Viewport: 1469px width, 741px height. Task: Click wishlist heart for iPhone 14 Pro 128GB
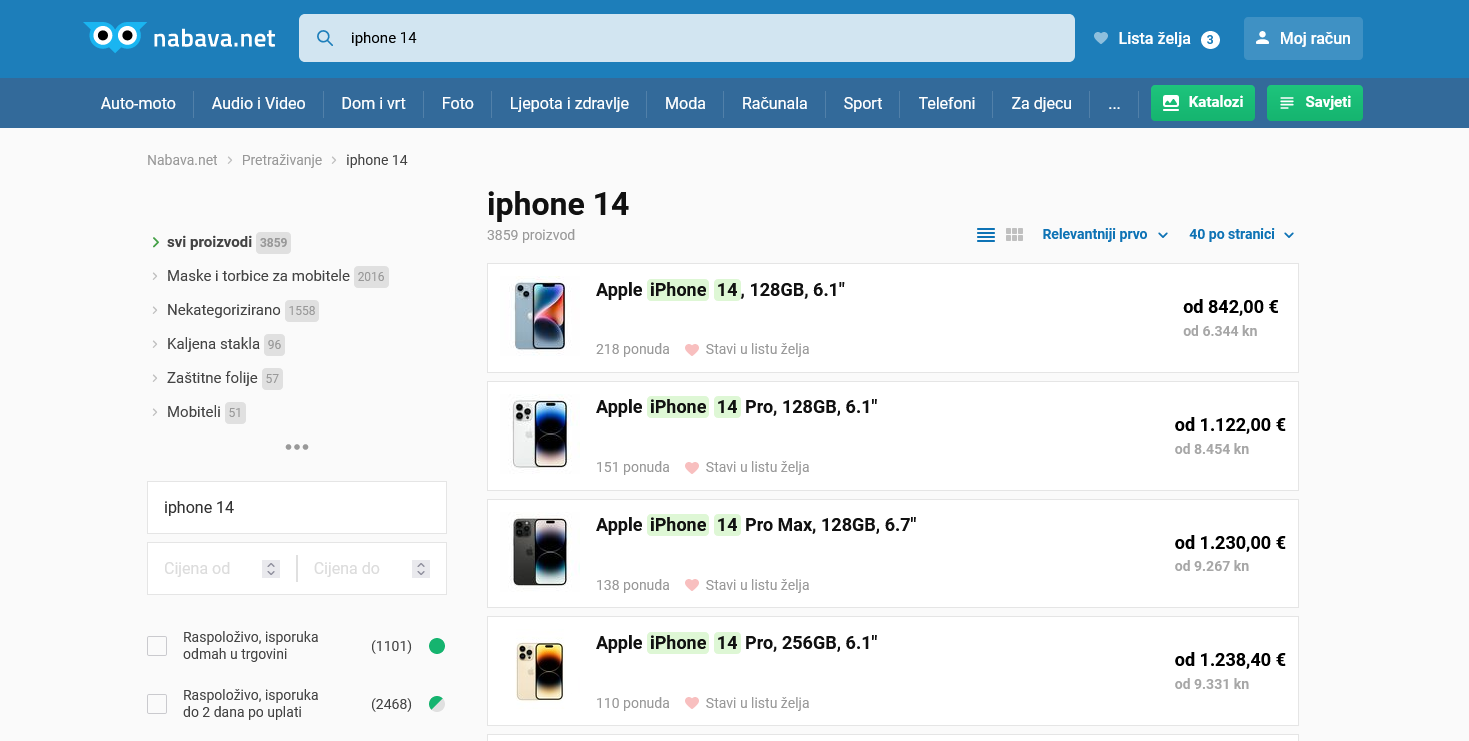[x=692, y=468]
